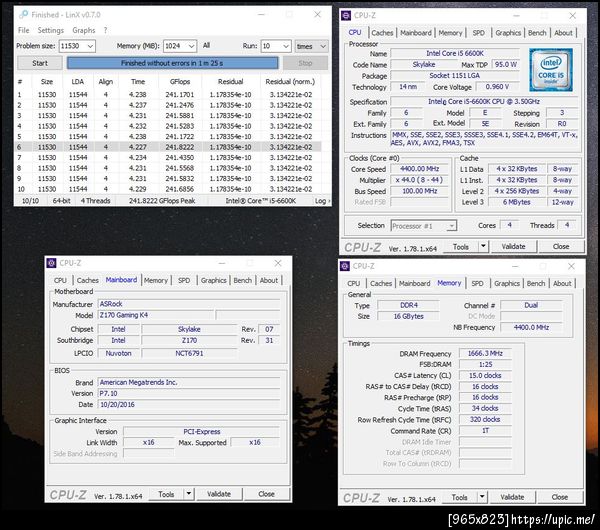Click Validate in CPU-Z CPU window
600x530 pixels.
pos(514,246)
